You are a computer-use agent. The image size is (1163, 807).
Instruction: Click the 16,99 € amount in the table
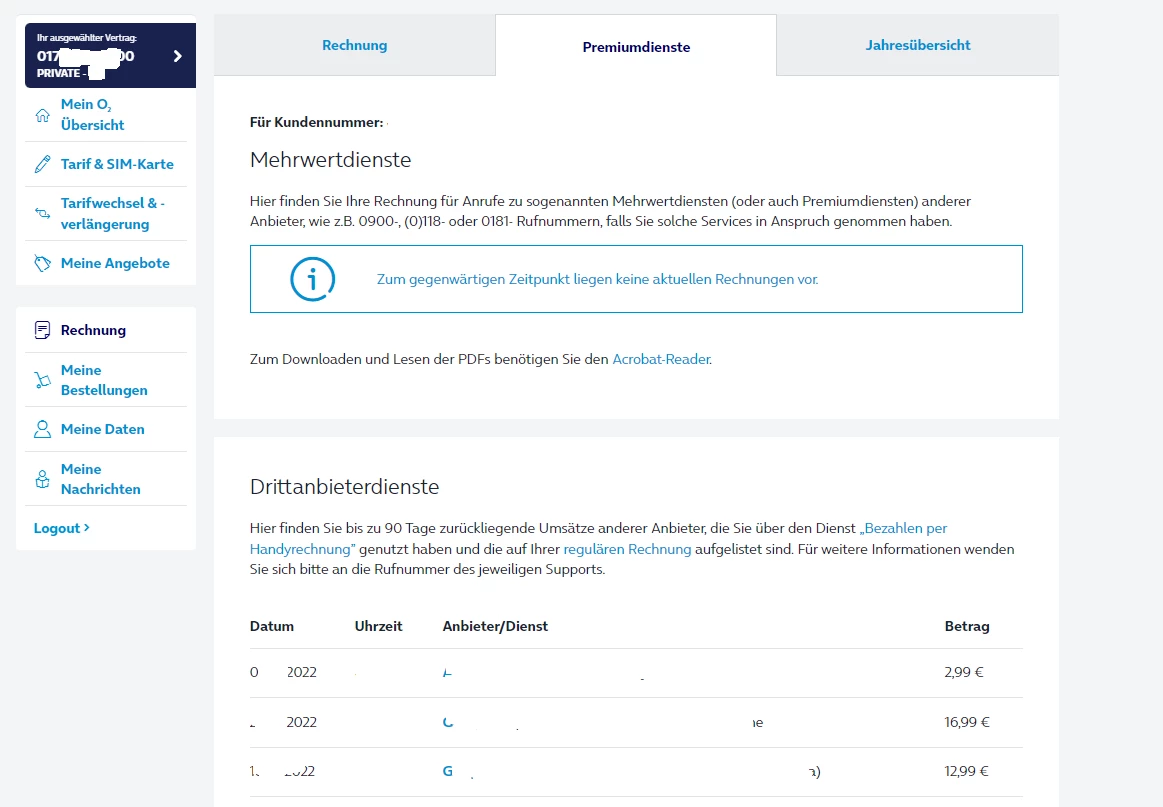point(966,722)
